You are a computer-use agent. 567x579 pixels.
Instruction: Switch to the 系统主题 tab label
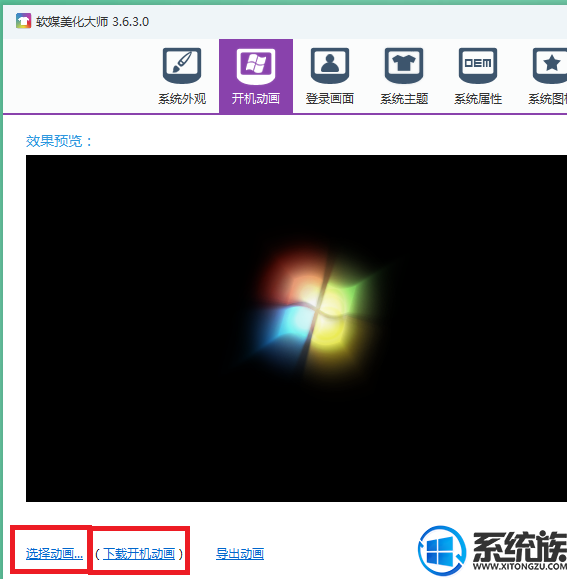pos(404,99)
